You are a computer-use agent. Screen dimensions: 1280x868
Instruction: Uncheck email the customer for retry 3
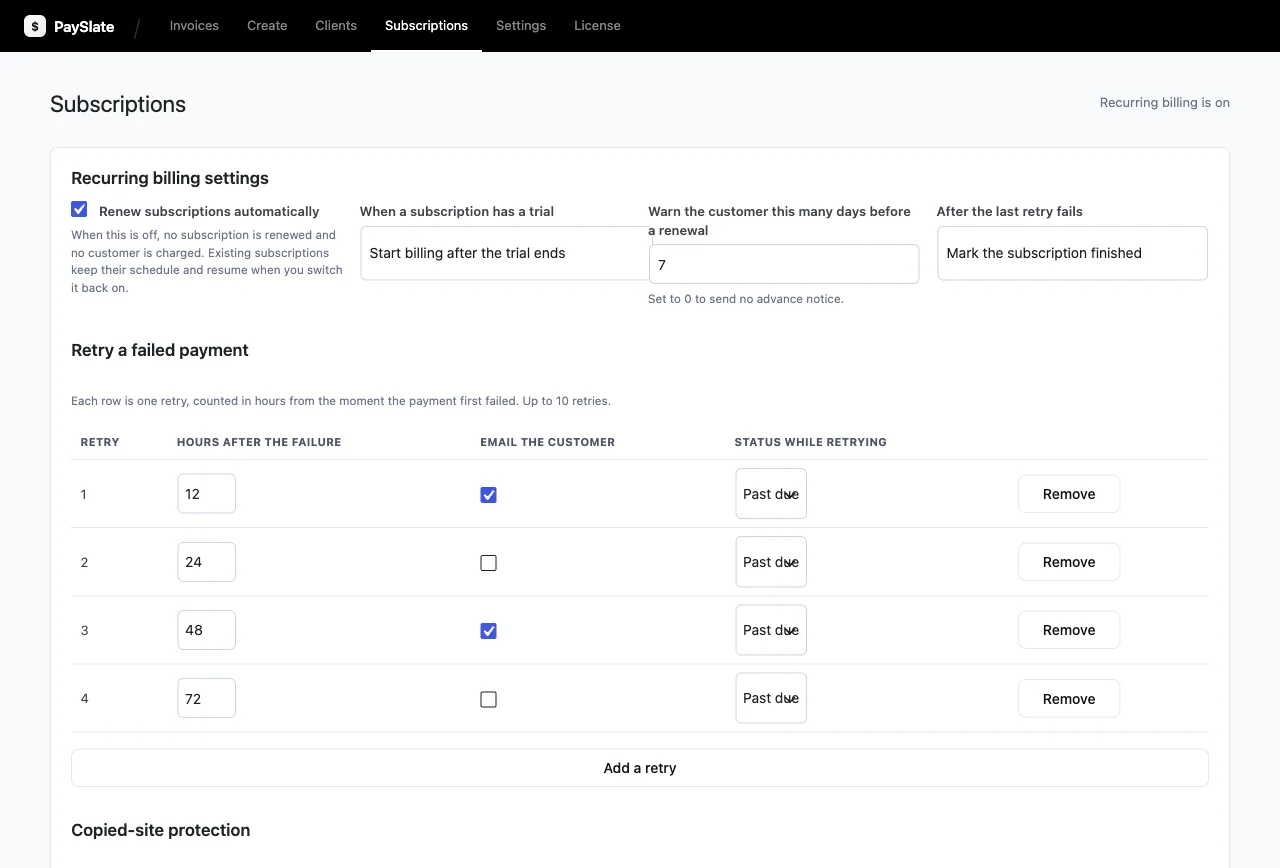[488, 631]
